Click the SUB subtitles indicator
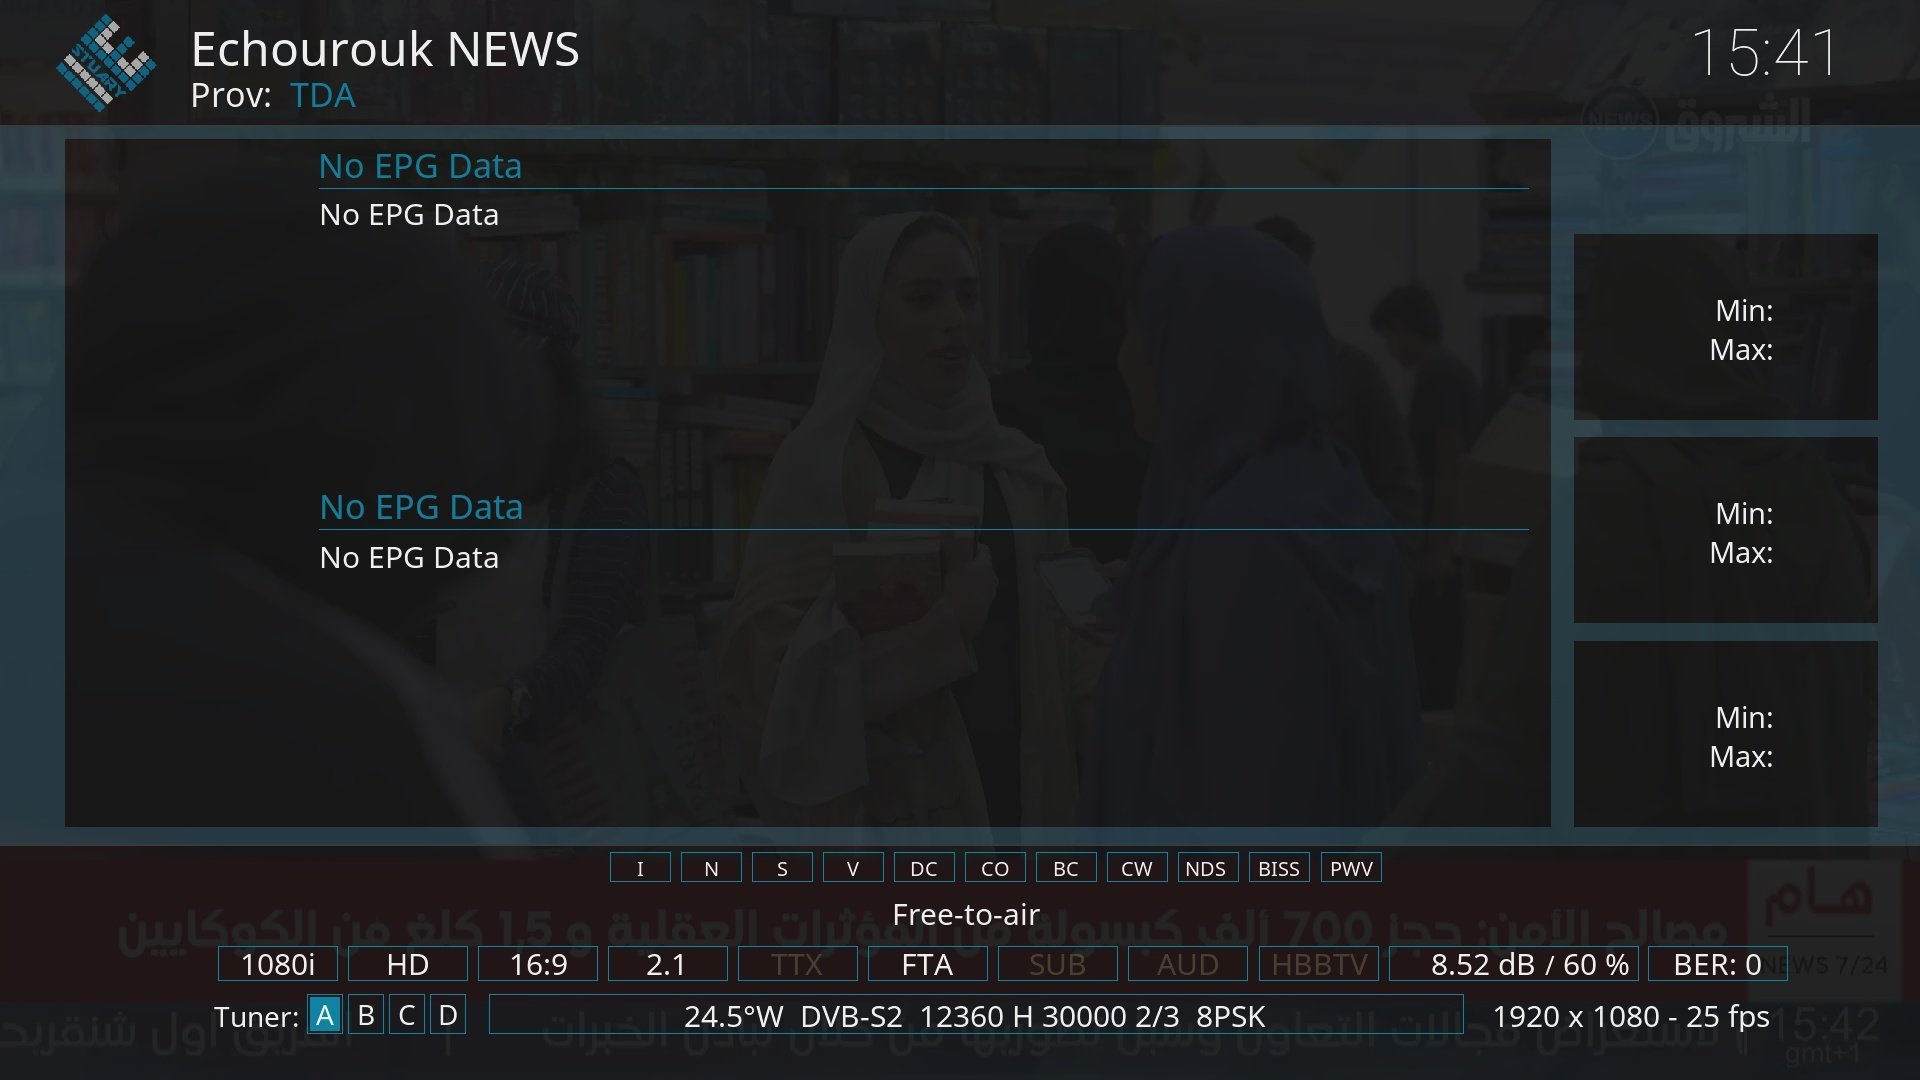 1057,964
